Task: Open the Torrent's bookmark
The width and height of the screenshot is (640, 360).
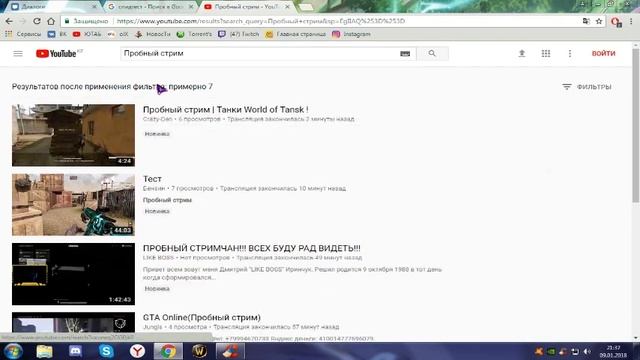Action: 194,34
